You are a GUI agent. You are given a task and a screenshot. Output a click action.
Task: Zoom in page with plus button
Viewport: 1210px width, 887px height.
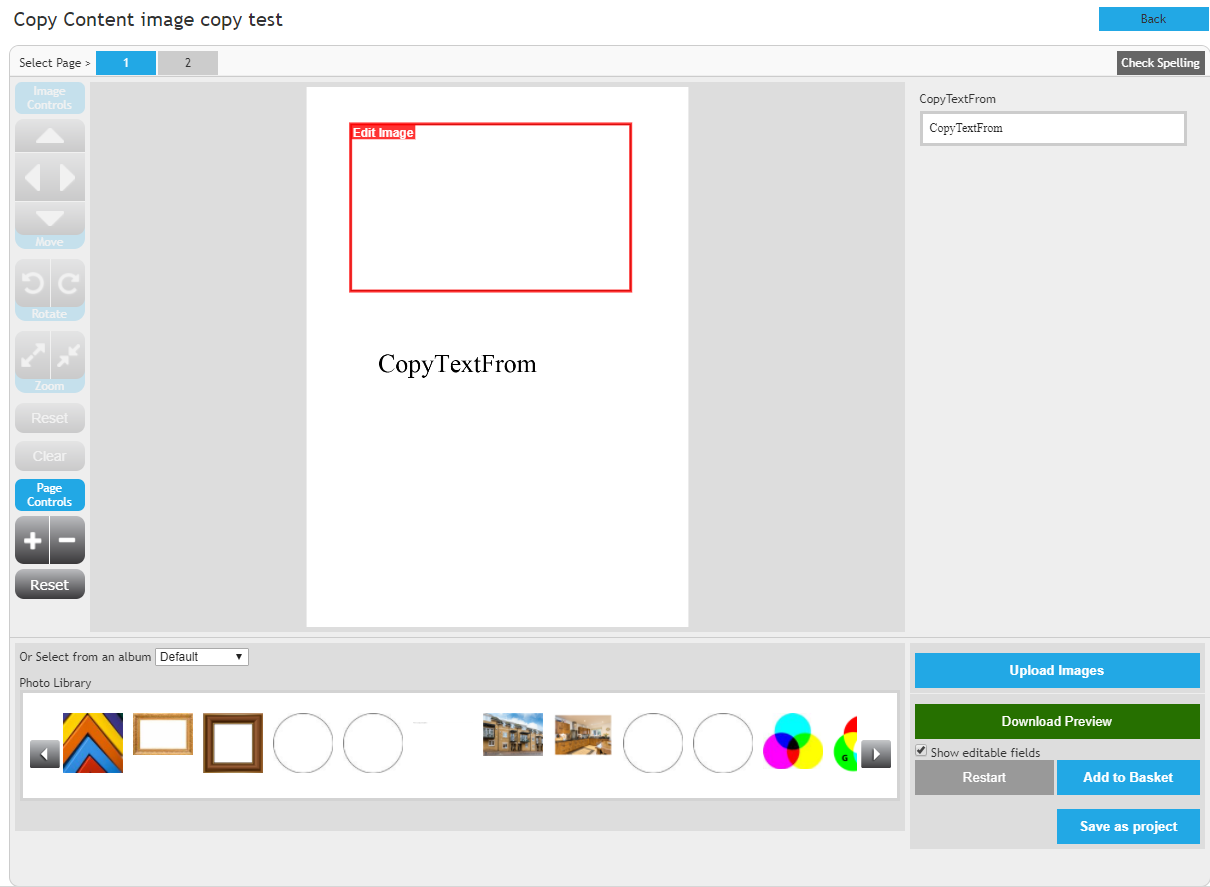(32, 541)
